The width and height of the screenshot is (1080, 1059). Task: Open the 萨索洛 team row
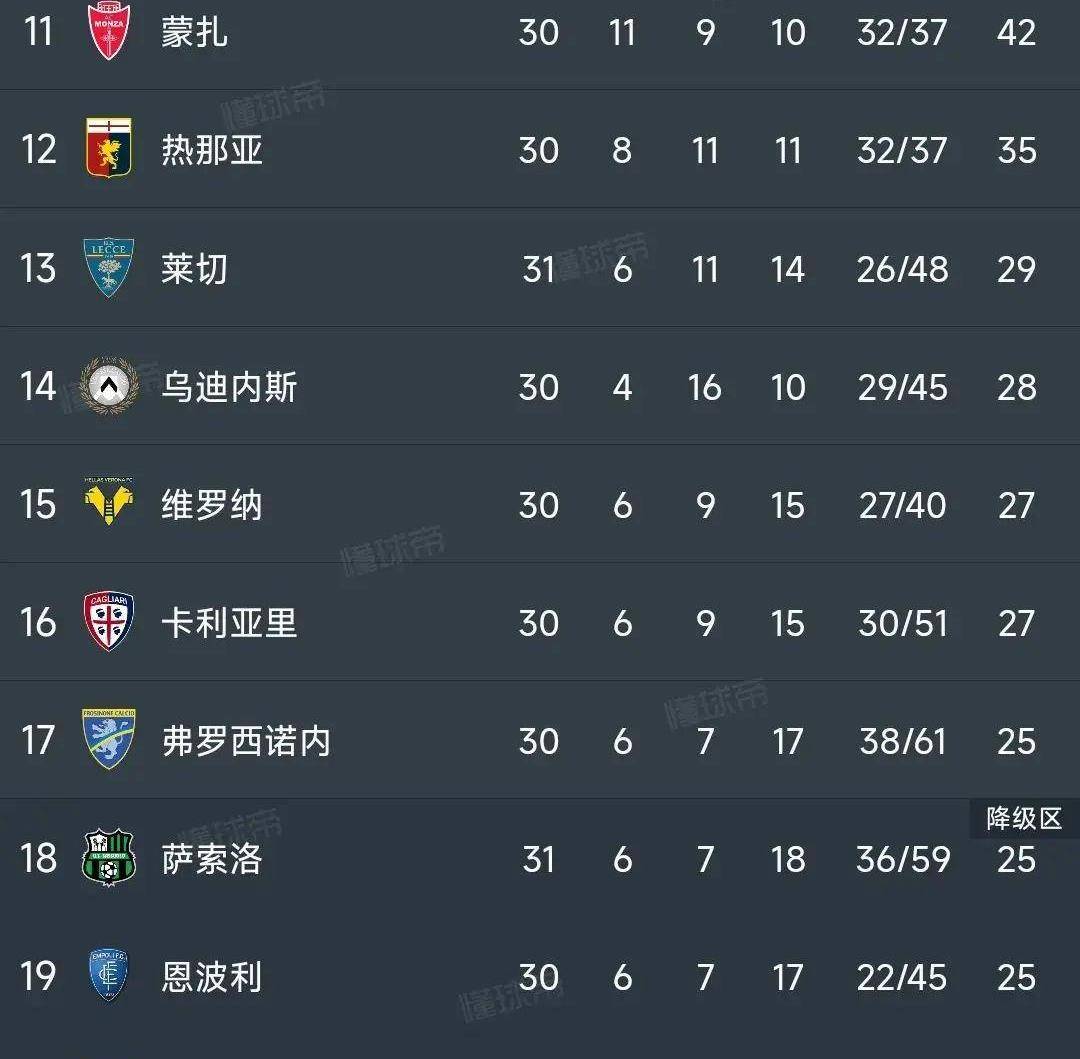pyautogui.click(x=540, y=859)
